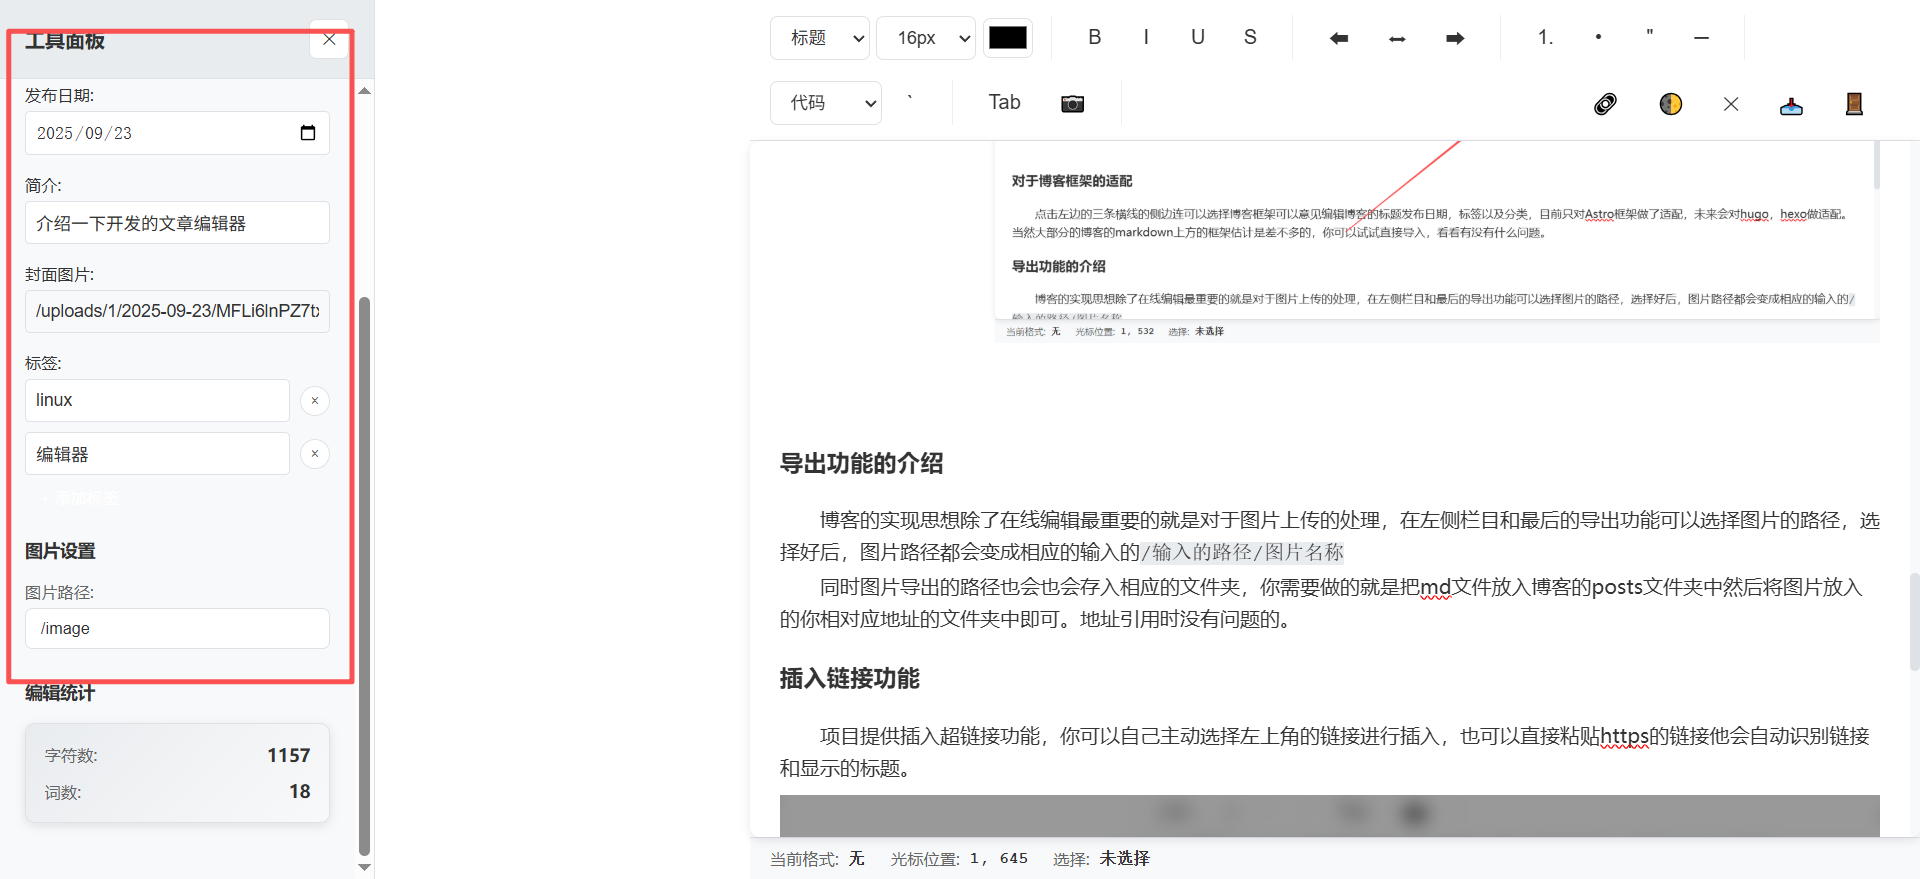The width and height of the screenshot is (1920, 879).
Task: Toggle the dark/light theme moon icon
Action: coord(1670,104)
